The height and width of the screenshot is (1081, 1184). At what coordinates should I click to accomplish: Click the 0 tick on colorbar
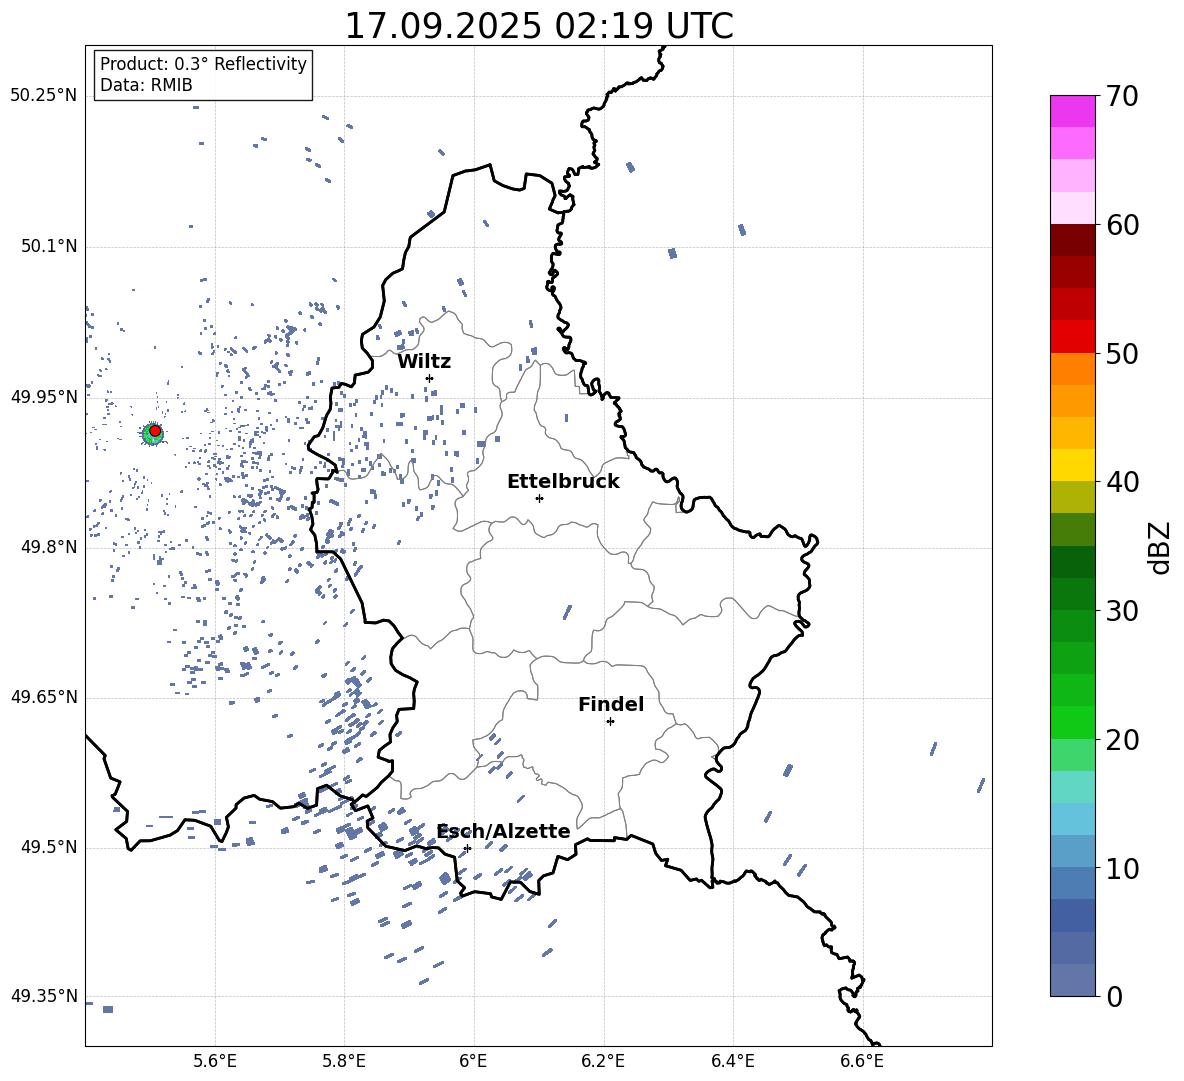click(1114, 996)
